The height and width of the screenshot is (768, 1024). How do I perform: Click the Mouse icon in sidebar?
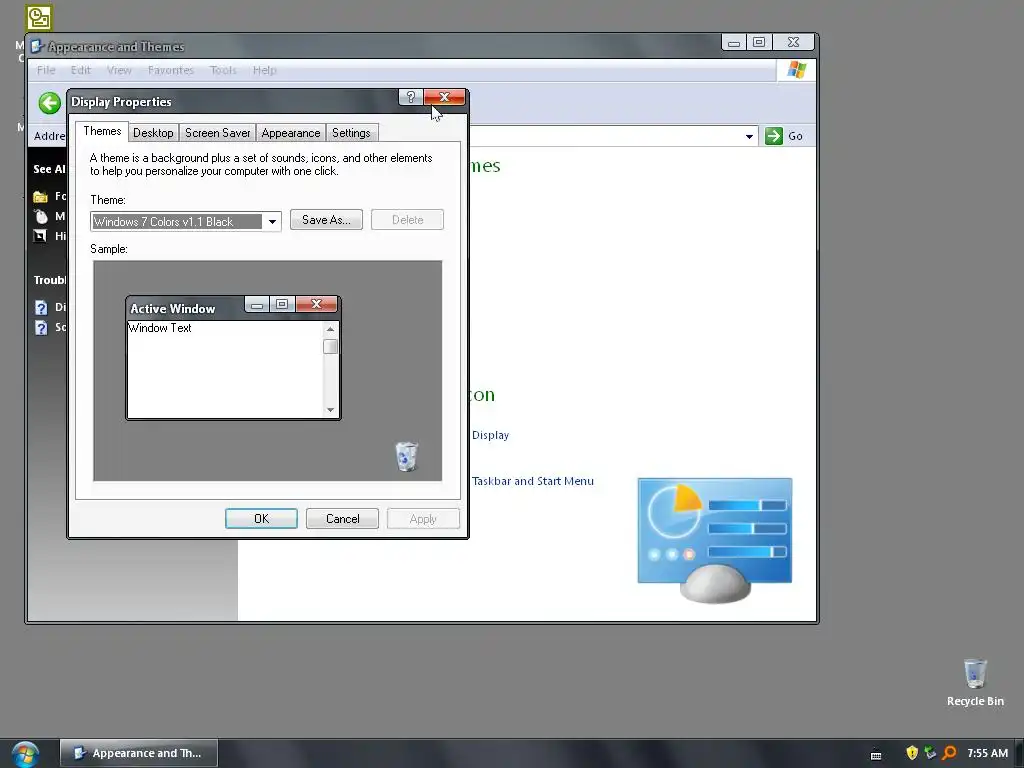[x=40, y=216]
